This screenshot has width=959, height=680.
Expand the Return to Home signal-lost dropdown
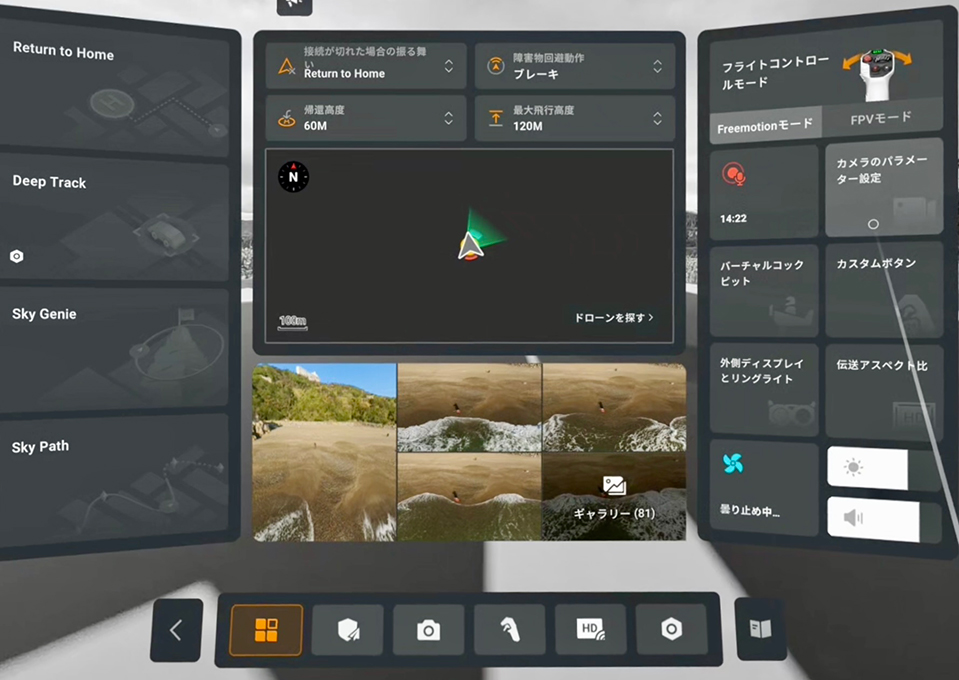point(365,66)
